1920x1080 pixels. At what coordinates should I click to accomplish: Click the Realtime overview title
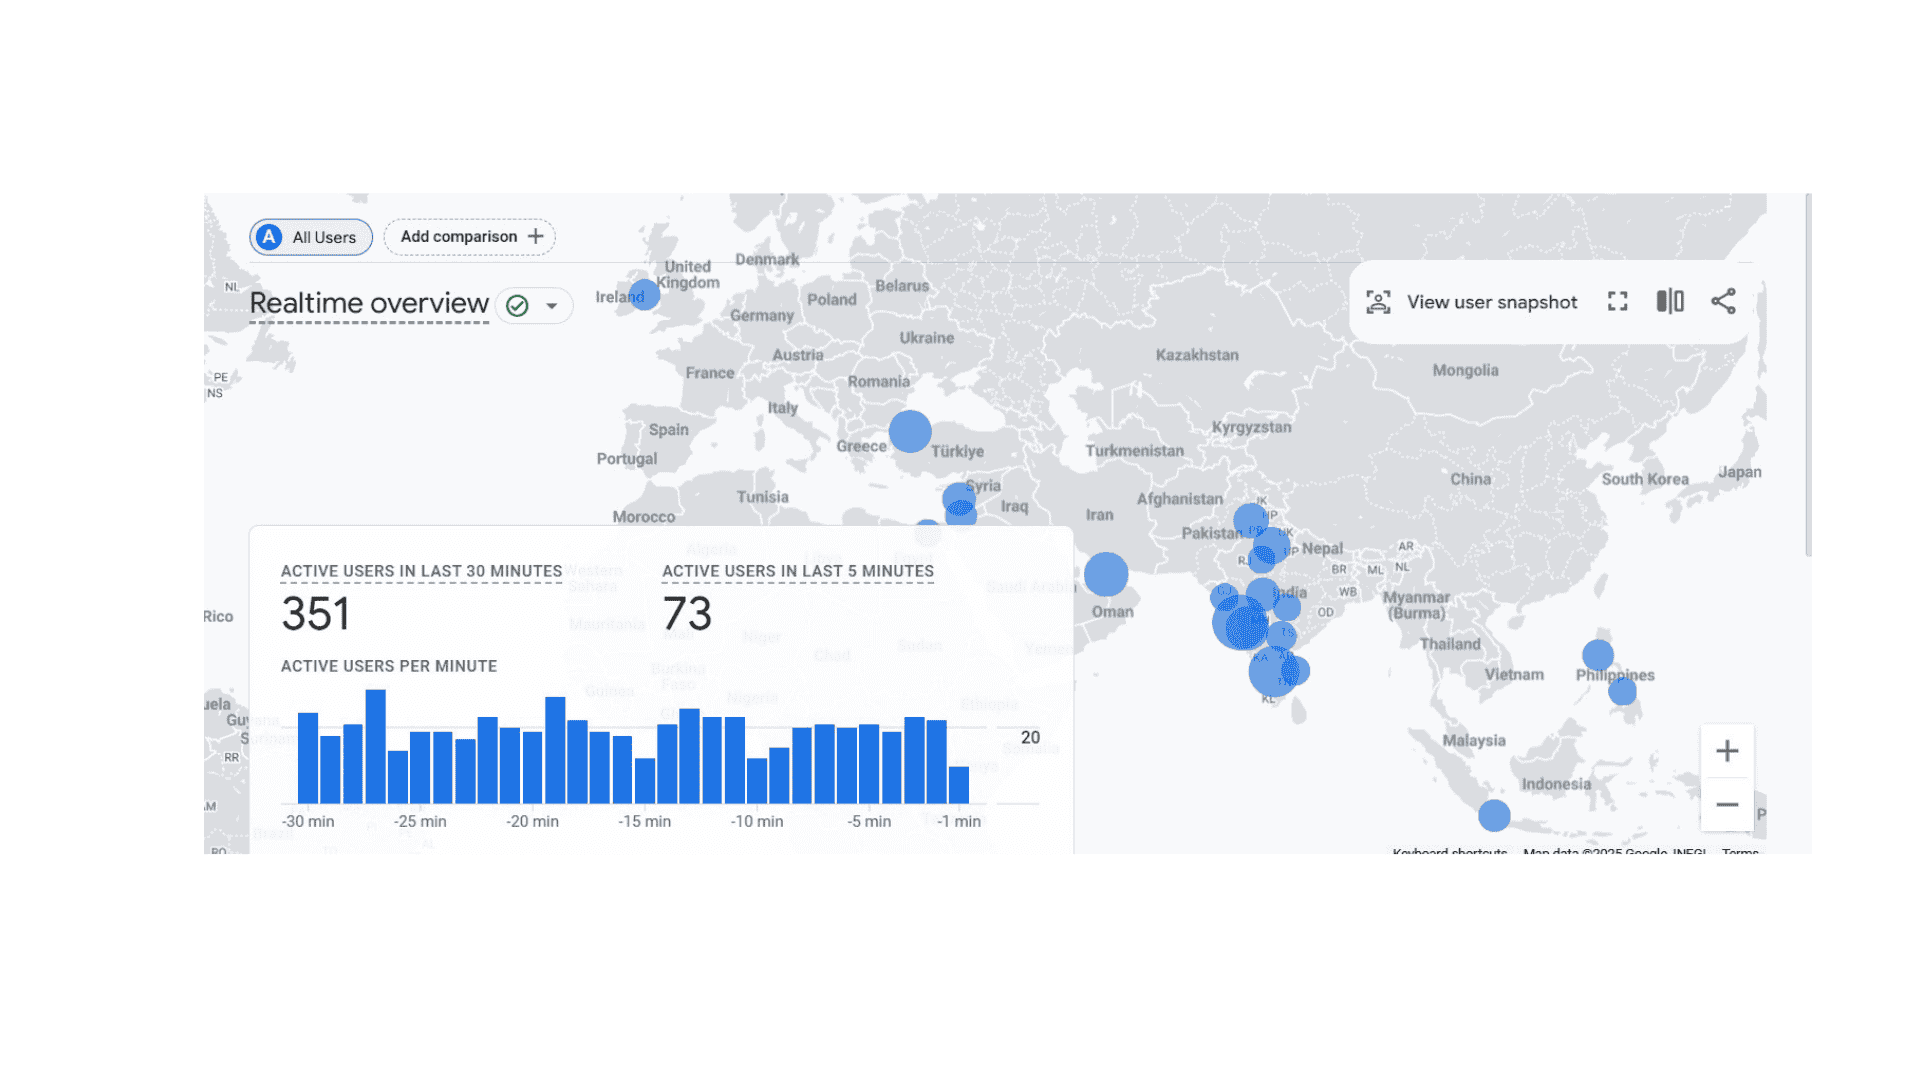click(368, 303)
